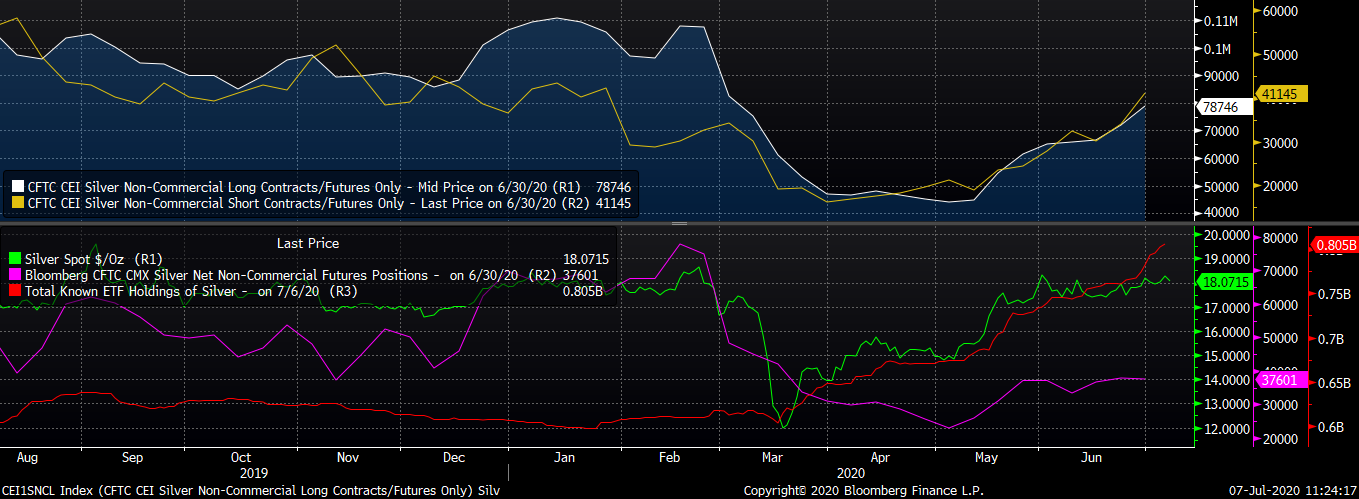Click the Dec label on the time axis

tap(454, 457)
